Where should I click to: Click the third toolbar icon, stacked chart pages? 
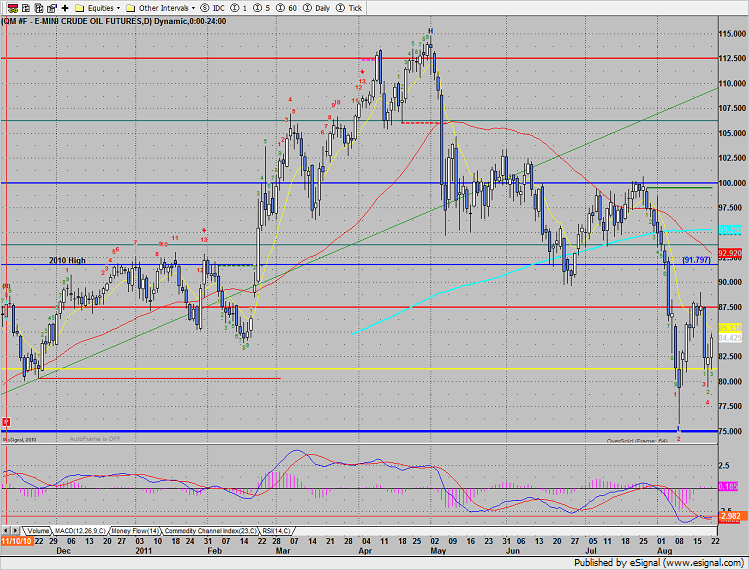[x=39, y=8]
